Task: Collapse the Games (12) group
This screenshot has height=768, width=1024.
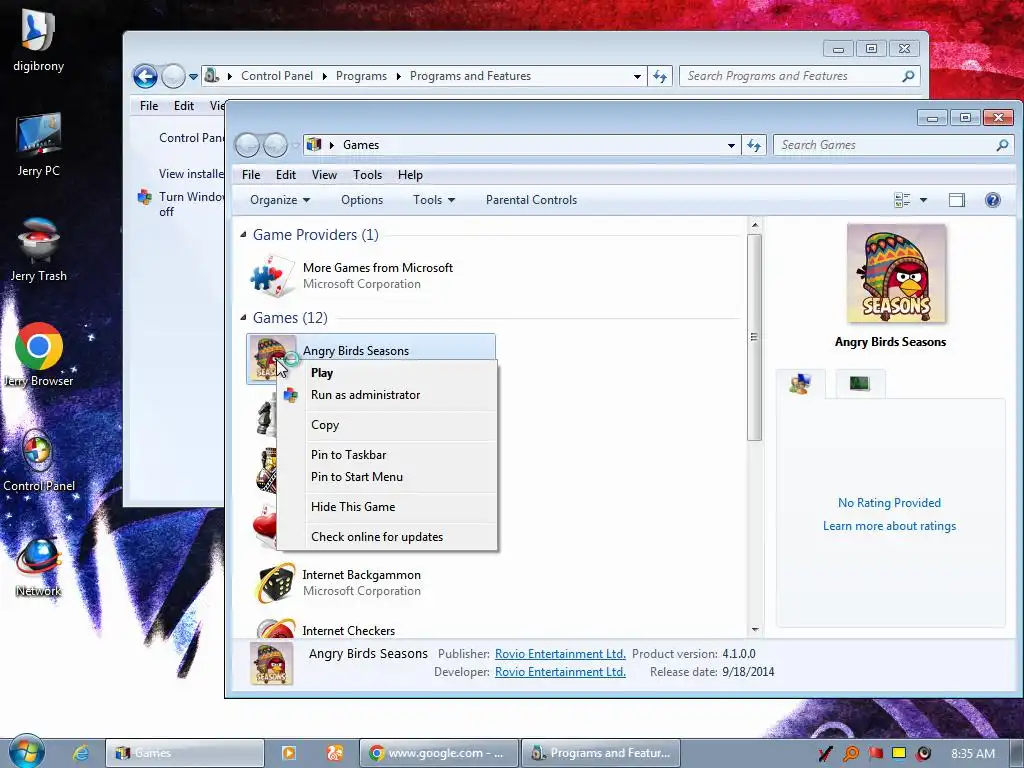Action: (x=243, y=317)
